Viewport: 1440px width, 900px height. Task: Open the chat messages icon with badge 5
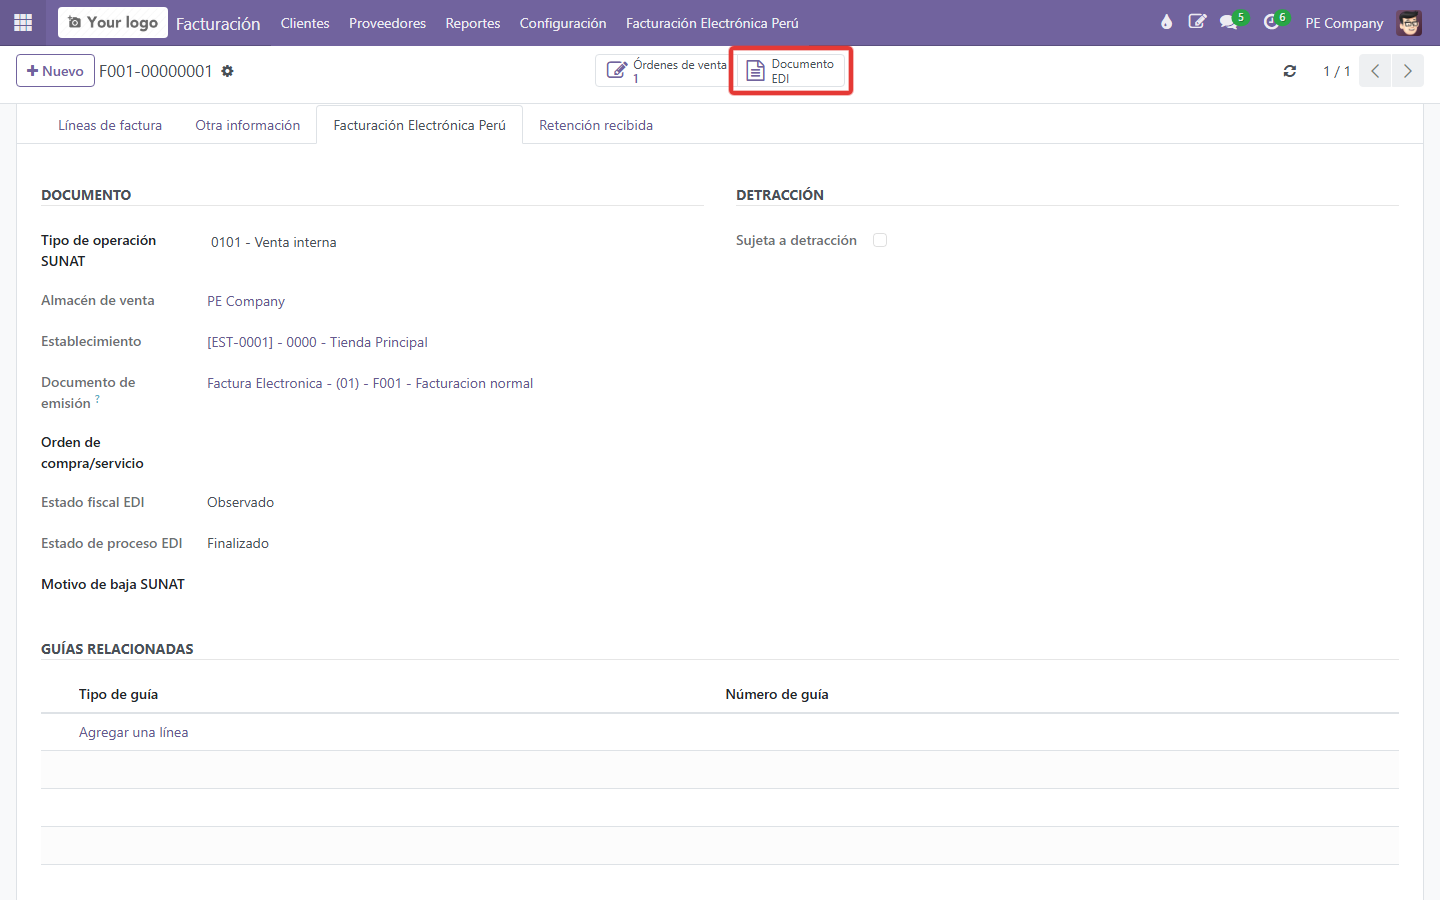point(1231,22)
